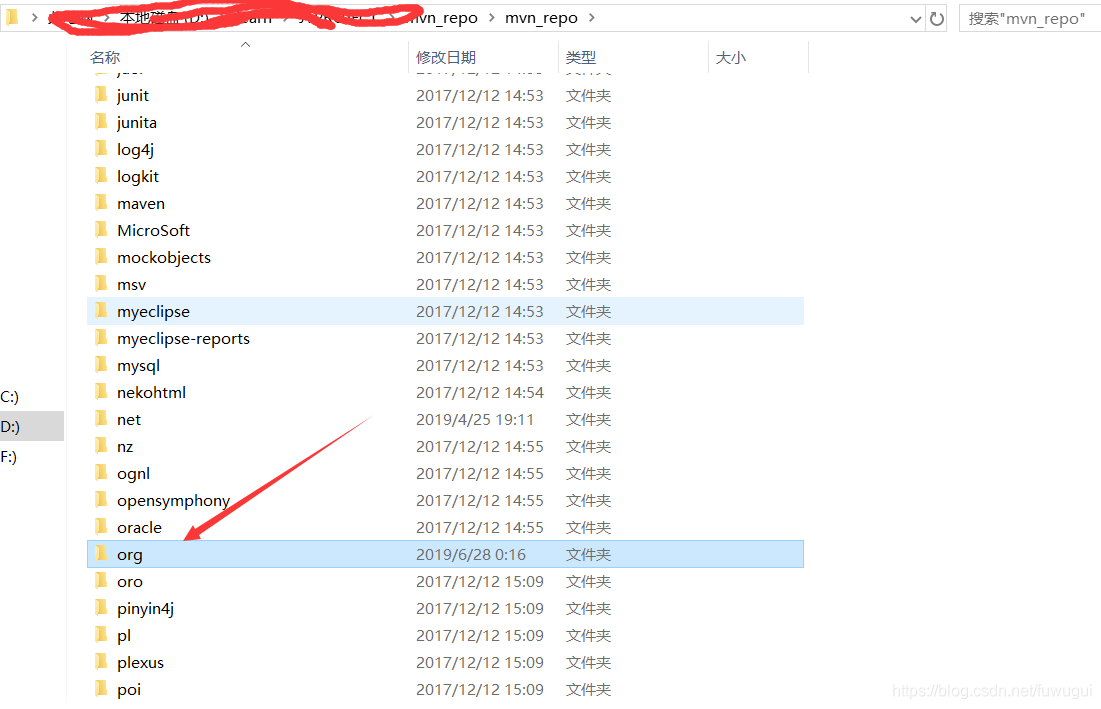The width and height of the screenshot is (1101, 709).
Task: Click the msv folder icon
Action: [x=101, y=284]
